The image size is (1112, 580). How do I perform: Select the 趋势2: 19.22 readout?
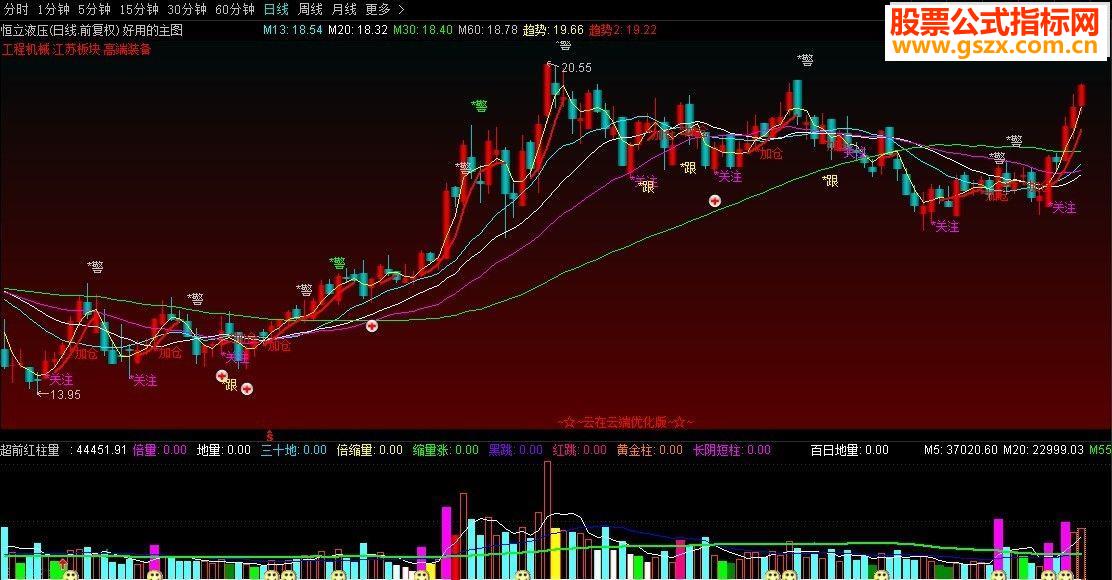(623, 30)
